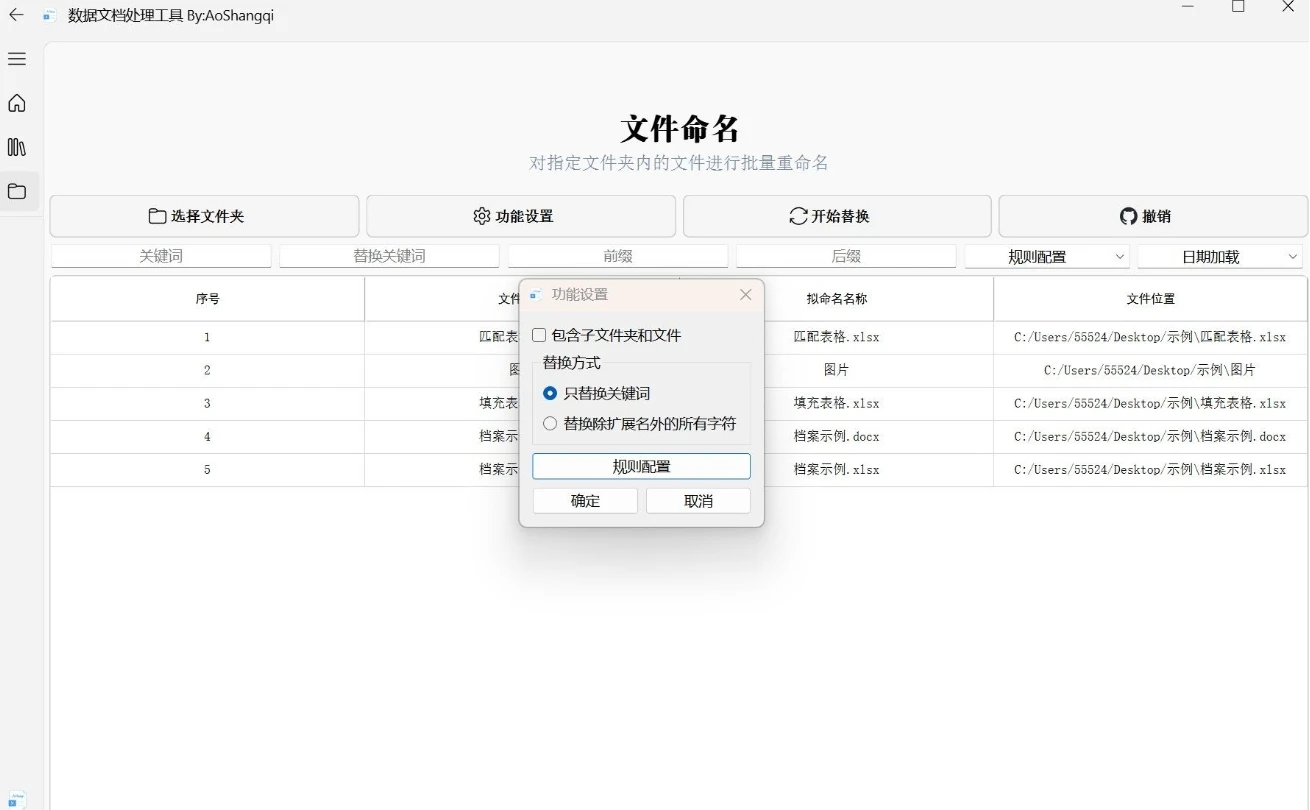Image resolution: width=1310 pixels, height=810 pixels.
Task: Go to the home icon in sidebar
Action: pyautogui.click(x=17, y=103)
